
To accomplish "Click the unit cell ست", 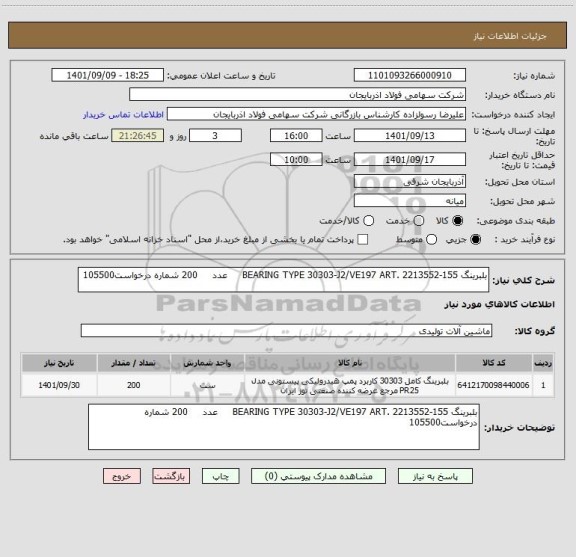I will tap(208, 385).
